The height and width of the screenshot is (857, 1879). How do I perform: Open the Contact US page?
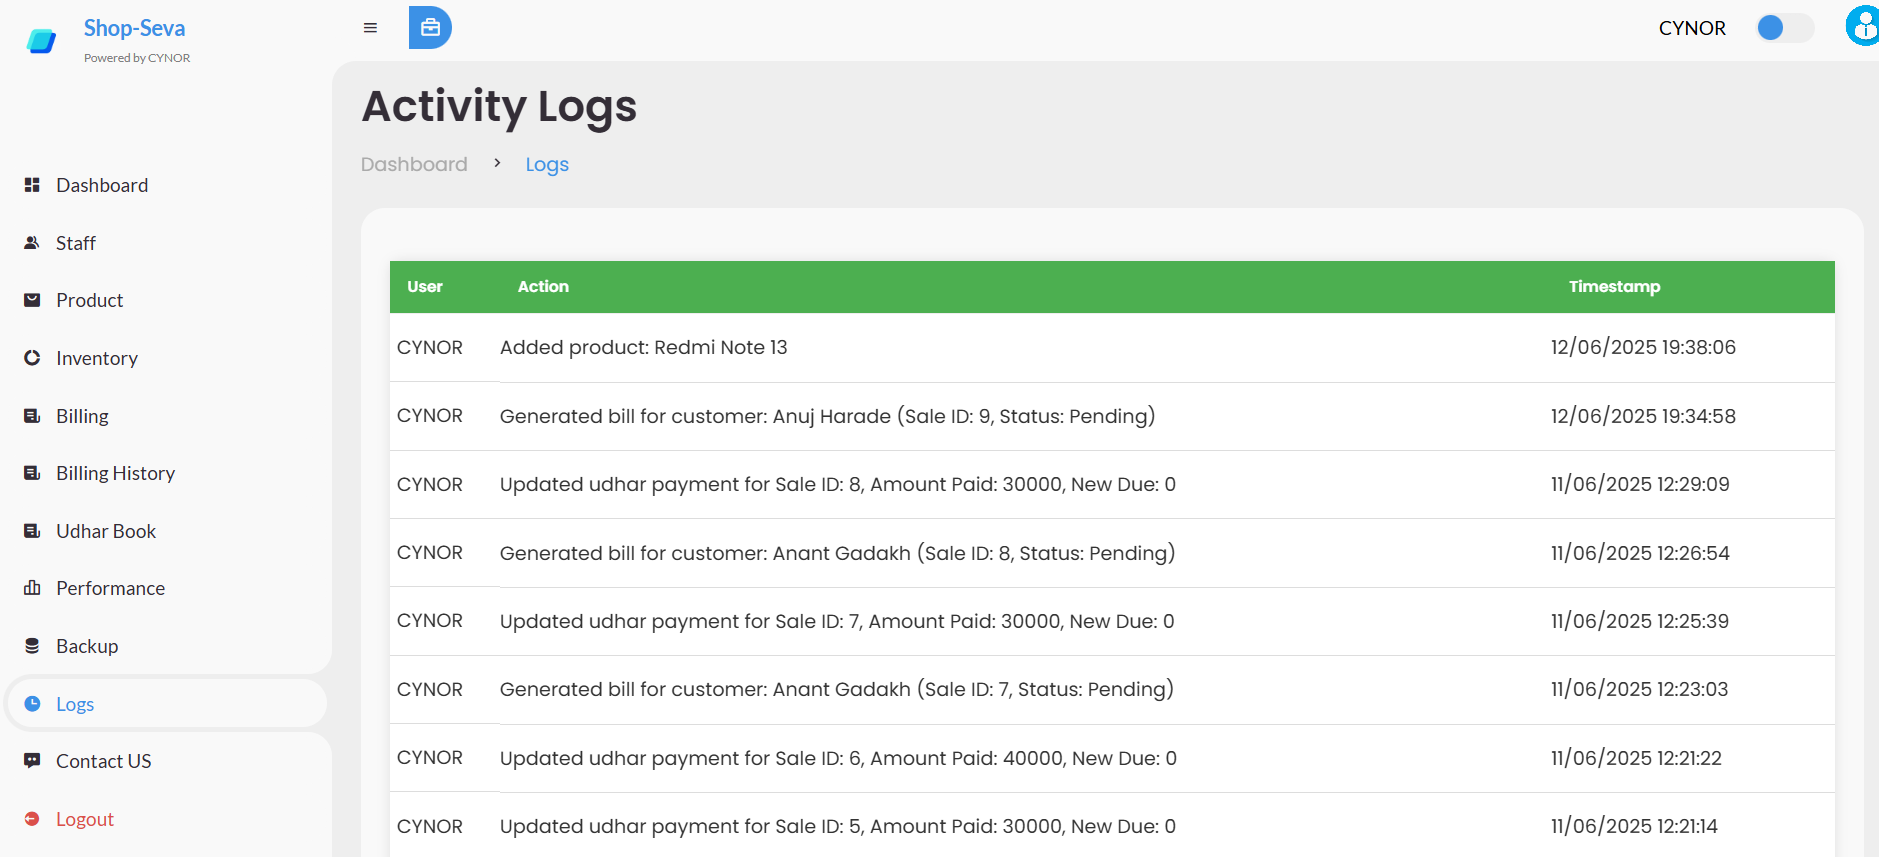(x=103, y=761)
